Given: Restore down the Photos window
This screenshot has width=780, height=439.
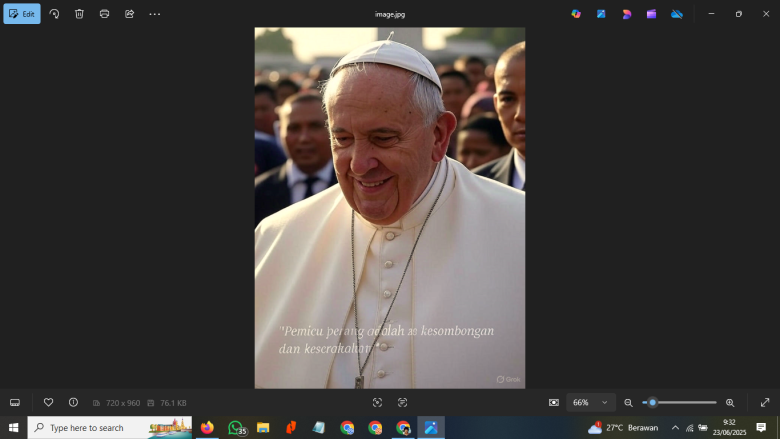Looking at the screenshot, I should coord(739,14).
